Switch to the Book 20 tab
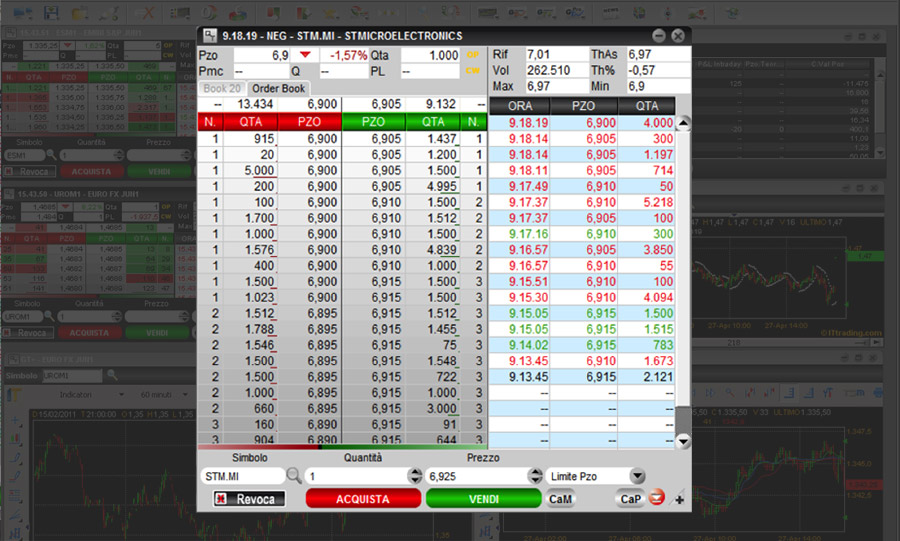 (x=221, y=89)
